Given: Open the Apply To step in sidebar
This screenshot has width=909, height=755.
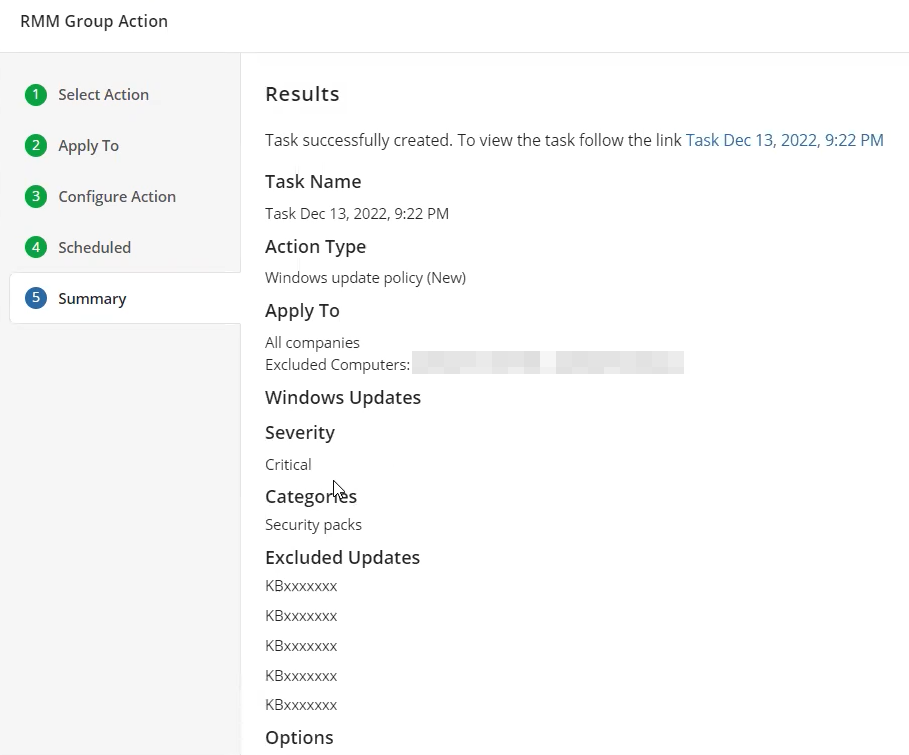Looking at the screenshot, I should click(x=88, y=146).
